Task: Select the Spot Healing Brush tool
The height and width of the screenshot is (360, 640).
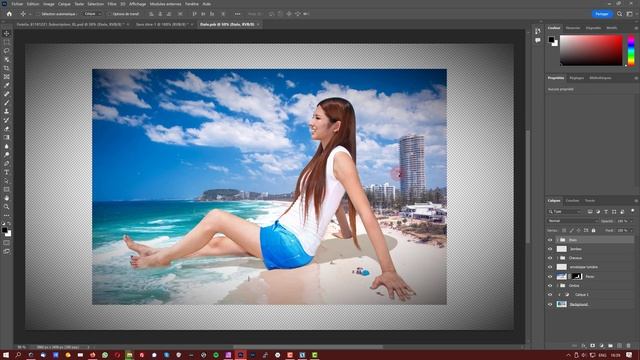Action: pos(7,94)
